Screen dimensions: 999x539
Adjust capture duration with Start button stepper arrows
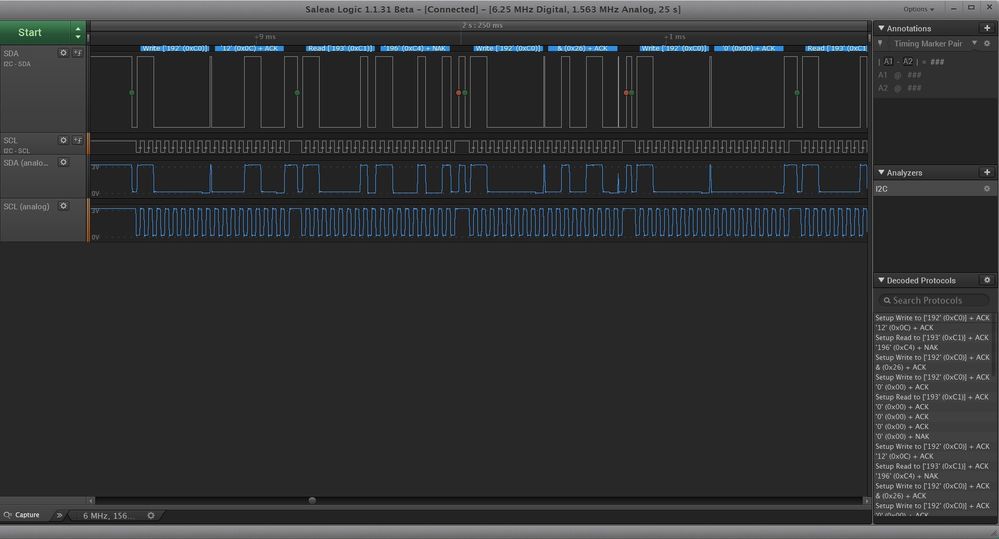pos(78,32)
